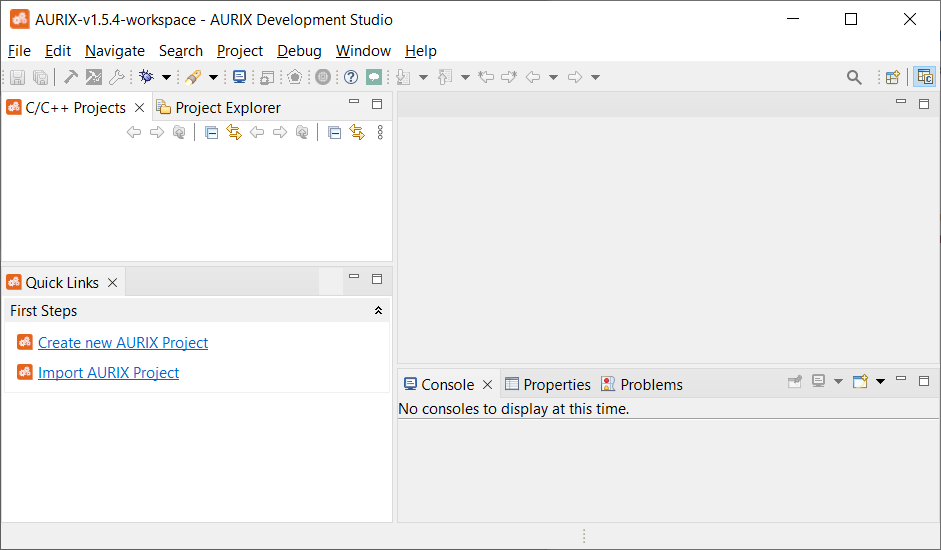Go to last edit location icon
This screenshot has width=941, height=550.
tap(486, 77)
